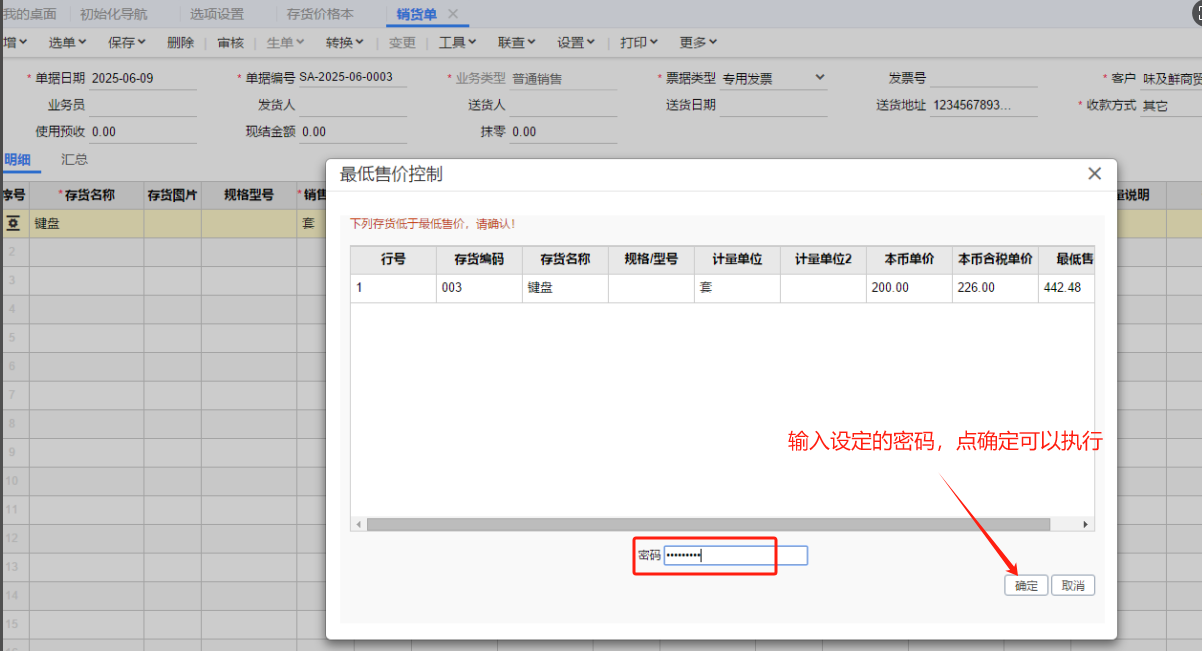Open the 选项设置 tab

pyautogui.click(x=217, y=14)
